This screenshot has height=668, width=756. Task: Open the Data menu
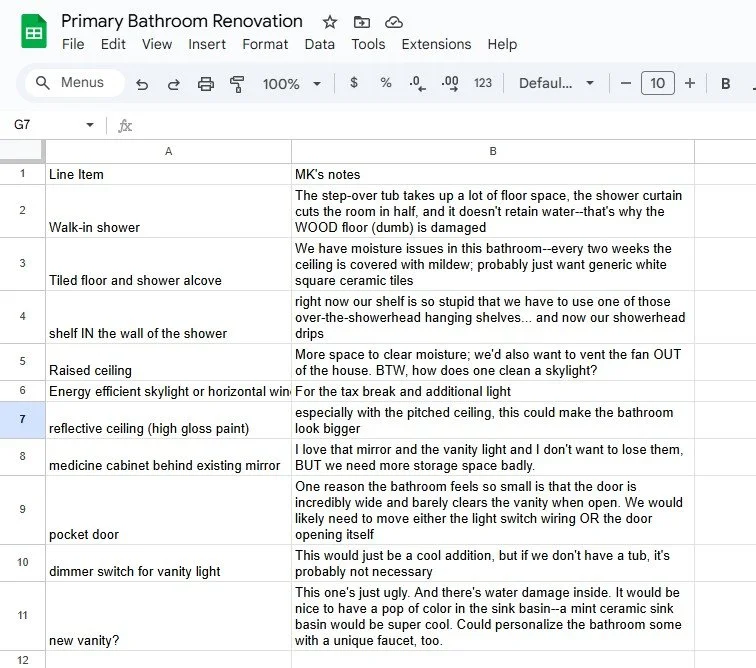tap(319, 44)
